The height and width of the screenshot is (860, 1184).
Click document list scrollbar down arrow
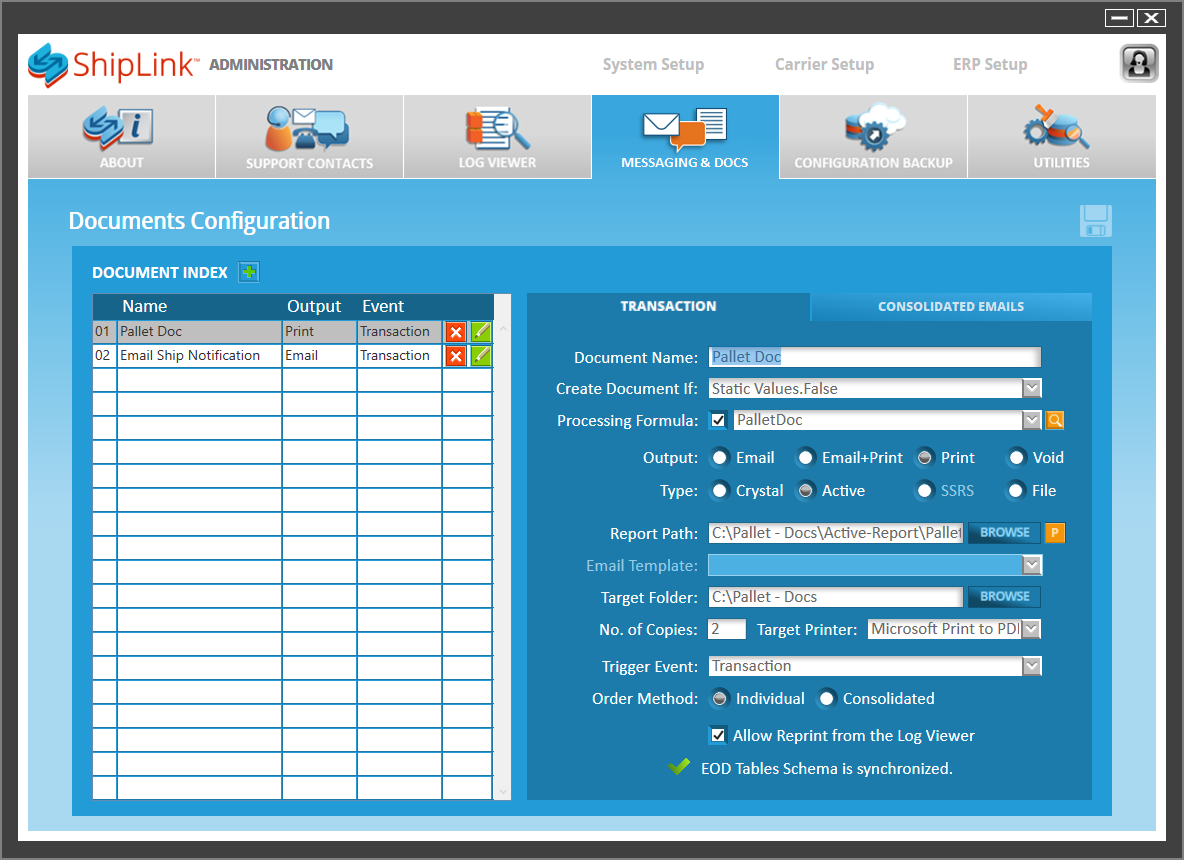click(503, 792)
